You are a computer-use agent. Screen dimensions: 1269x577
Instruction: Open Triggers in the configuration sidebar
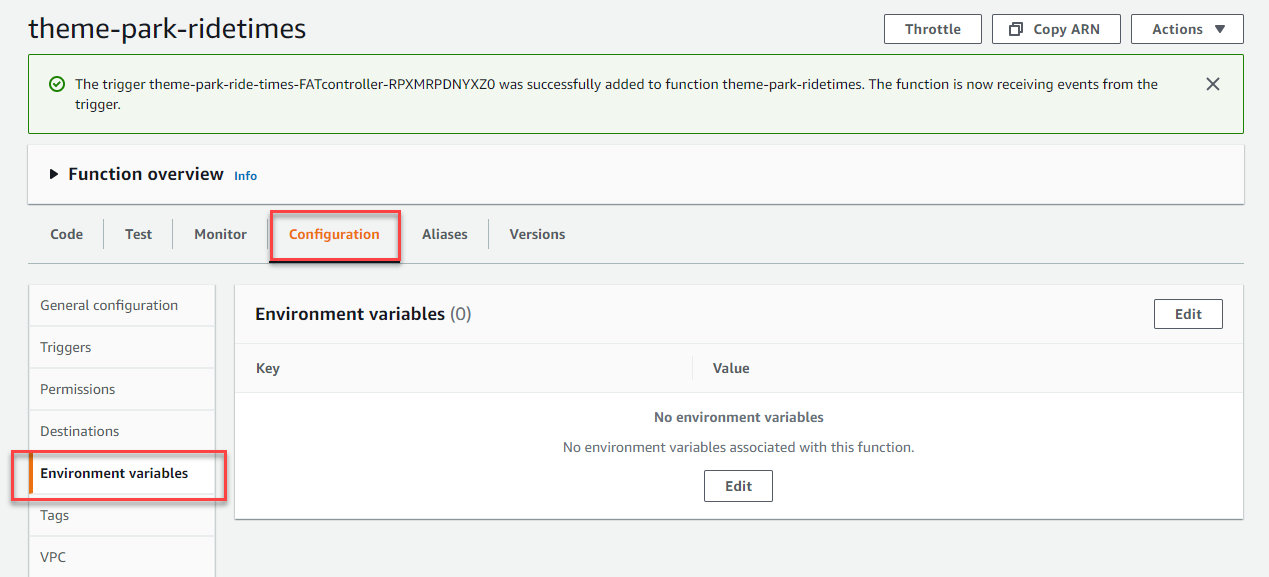[65, 347]
